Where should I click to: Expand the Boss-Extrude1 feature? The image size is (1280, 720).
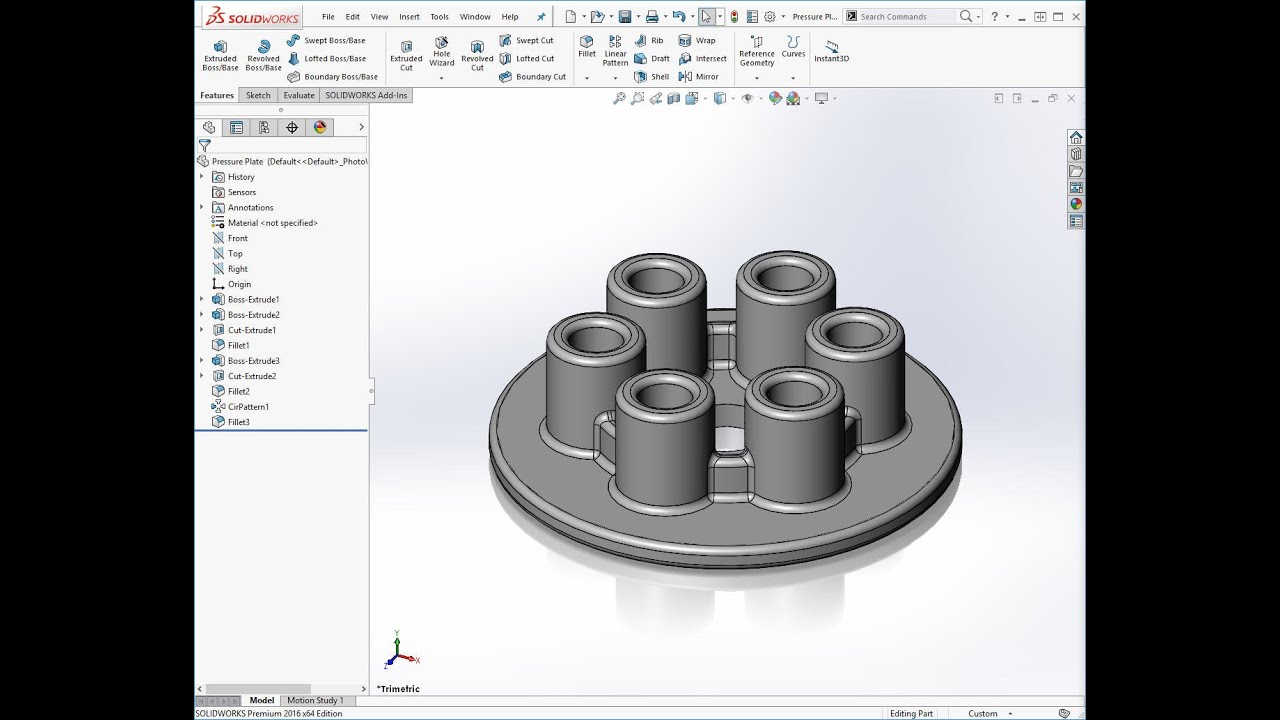(x=201, y=299)
